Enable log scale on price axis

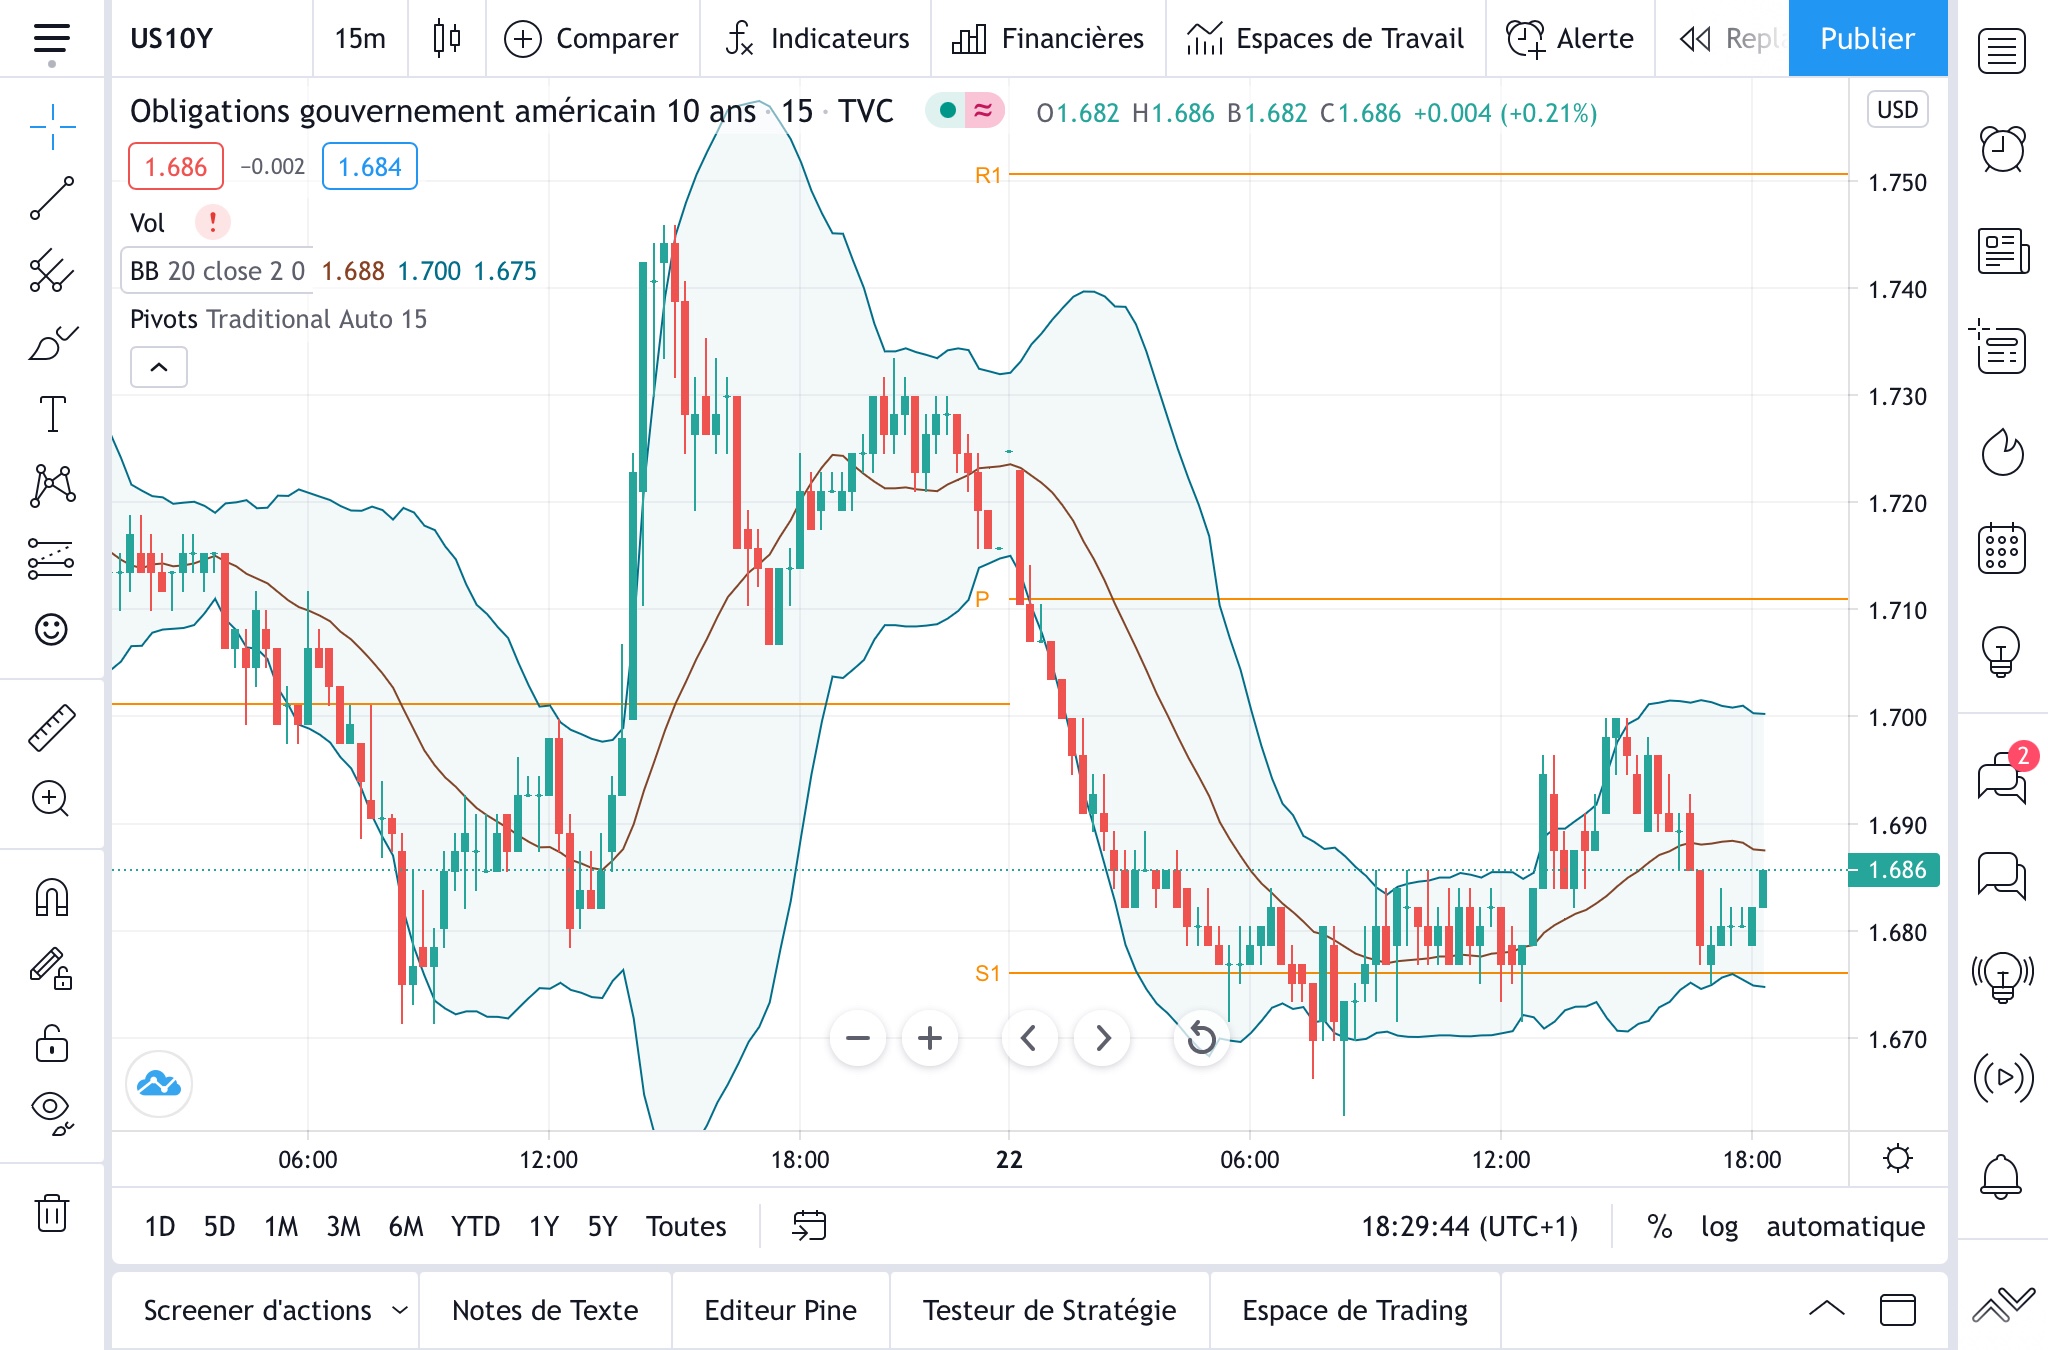click(1719, 1226)
